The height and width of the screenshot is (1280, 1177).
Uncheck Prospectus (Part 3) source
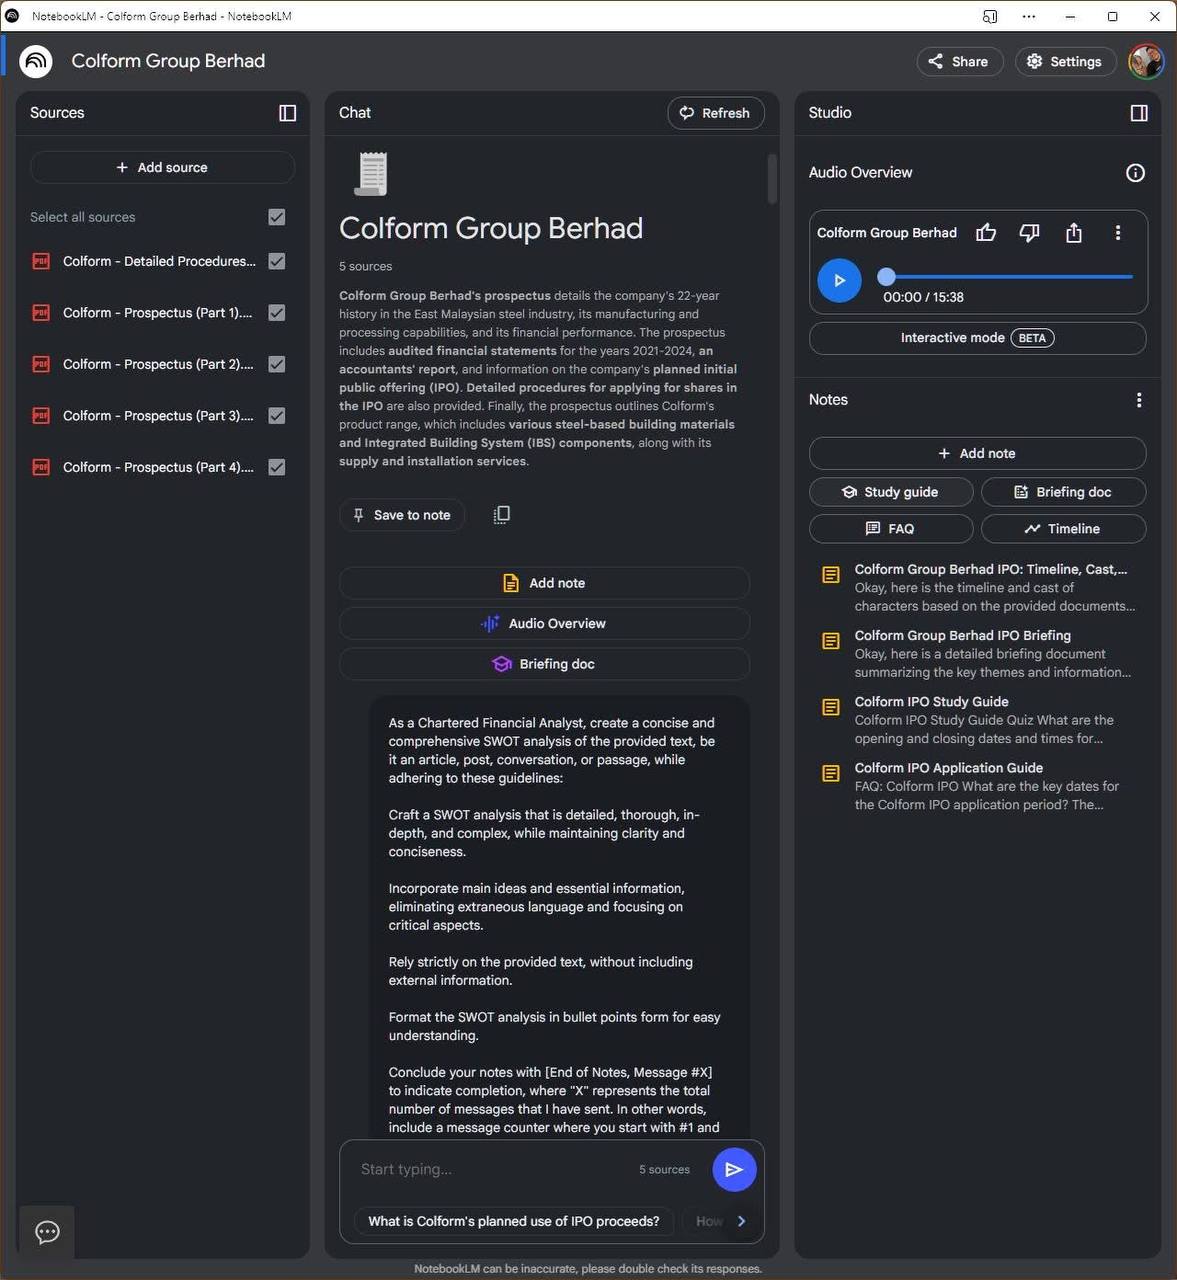coord(277,415)
